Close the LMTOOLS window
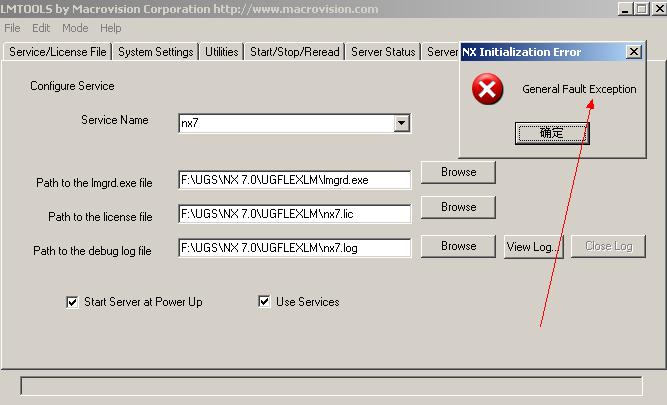Image resolution: width=667 pixels, height=405 pixels. tap(659, 9)
